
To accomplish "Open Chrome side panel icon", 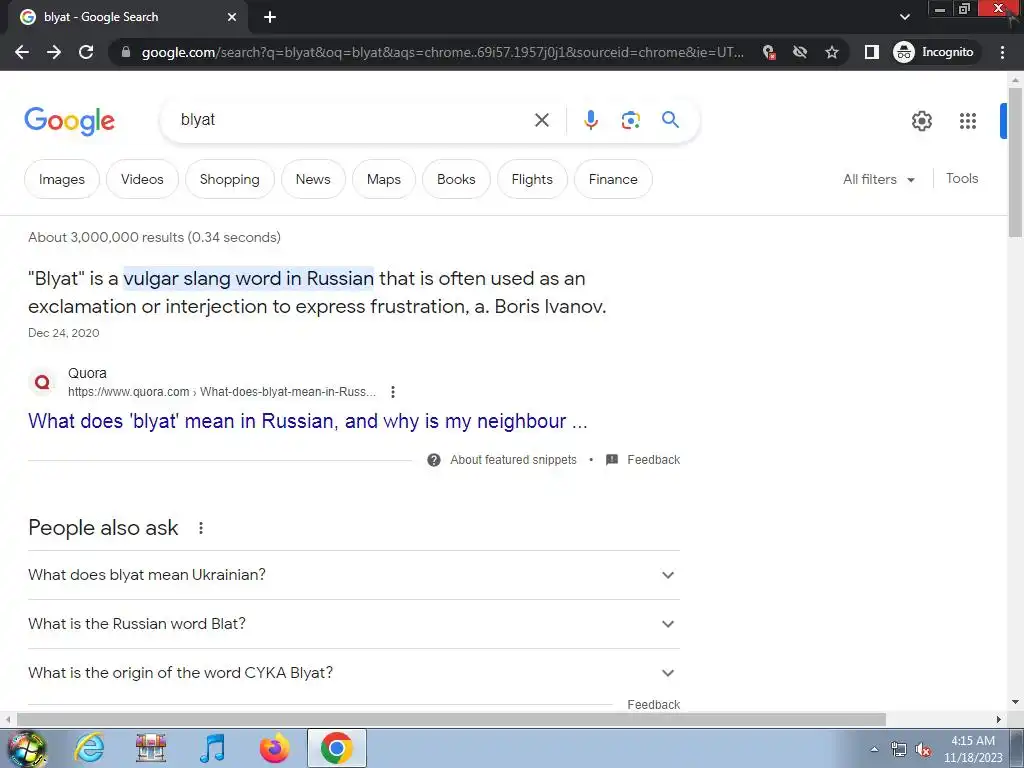I will point(871,52).
